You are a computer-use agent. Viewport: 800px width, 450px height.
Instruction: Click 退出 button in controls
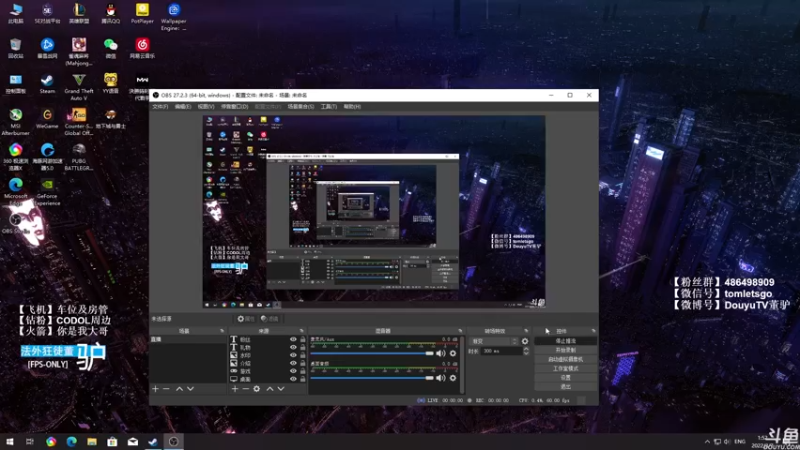coord(565,387)
